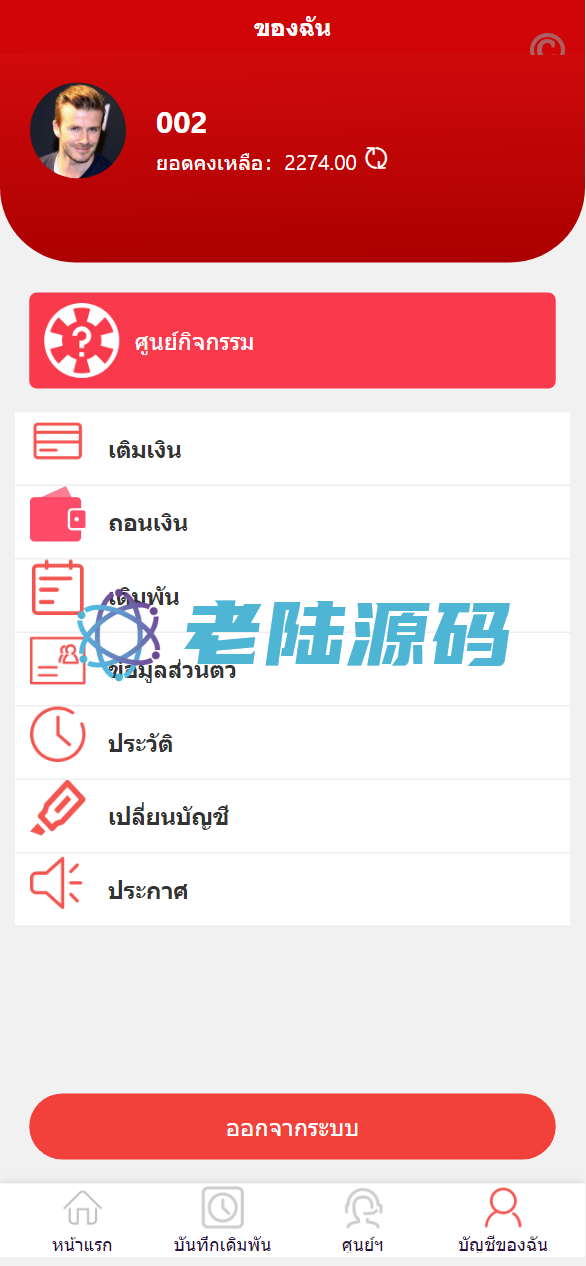Click the poker chip question mark icon

(x=81, y=340)
